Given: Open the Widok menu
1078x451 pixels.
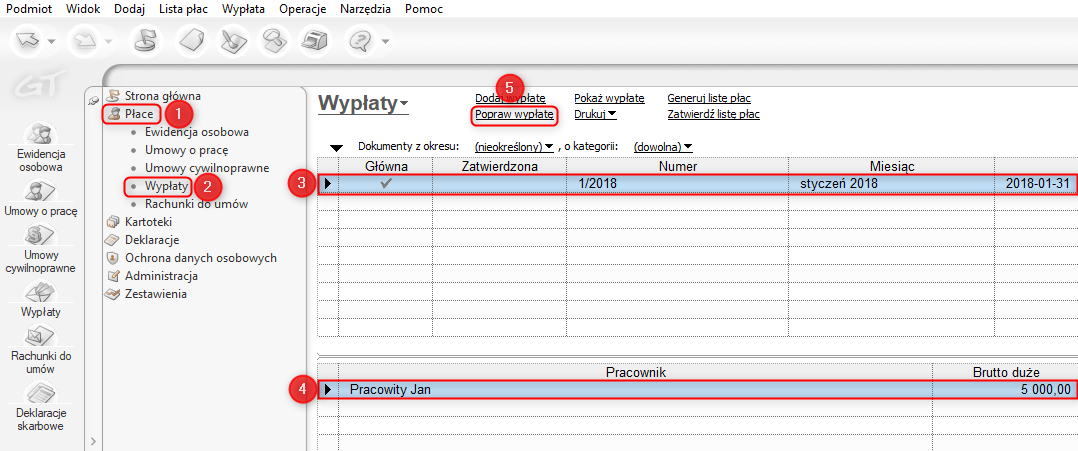Looking at the screenshot, I should pos(85,9).
